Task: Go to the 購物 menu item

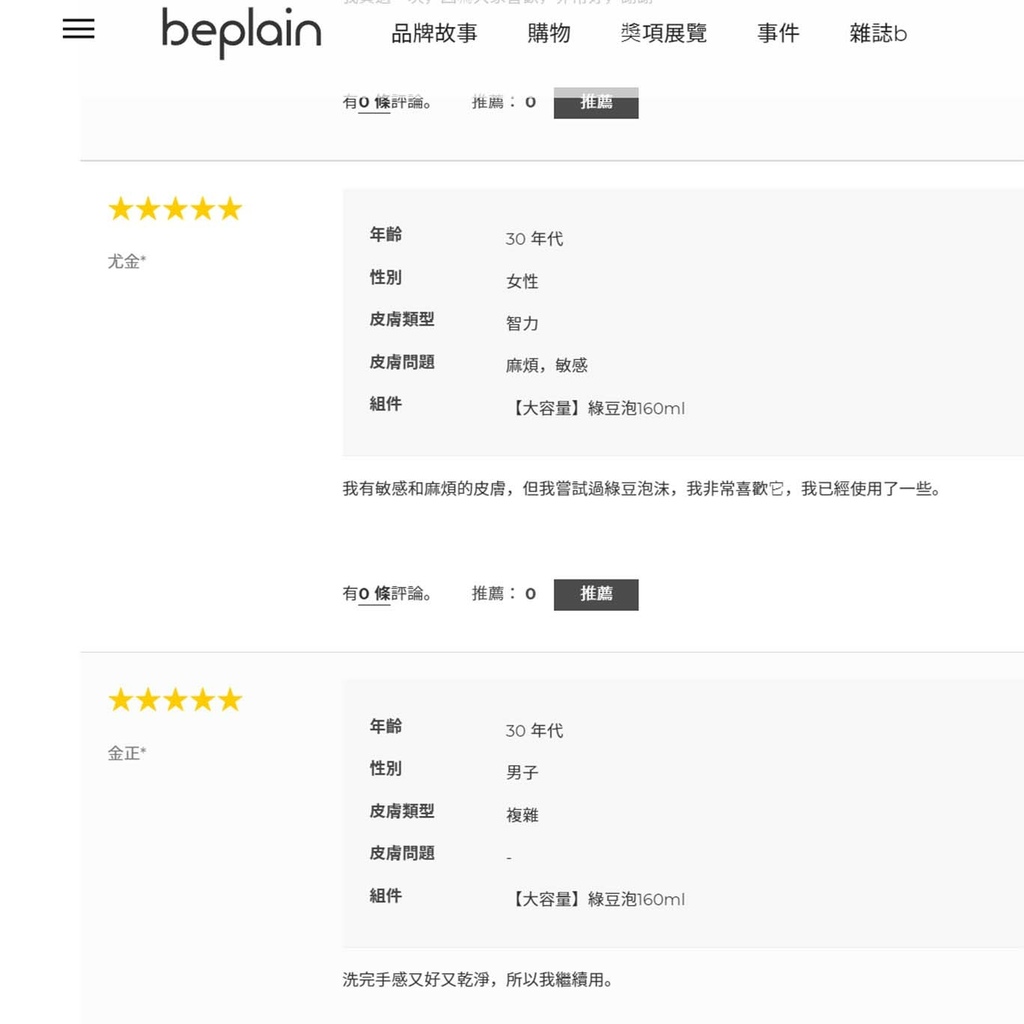Action: coord(549,33)
